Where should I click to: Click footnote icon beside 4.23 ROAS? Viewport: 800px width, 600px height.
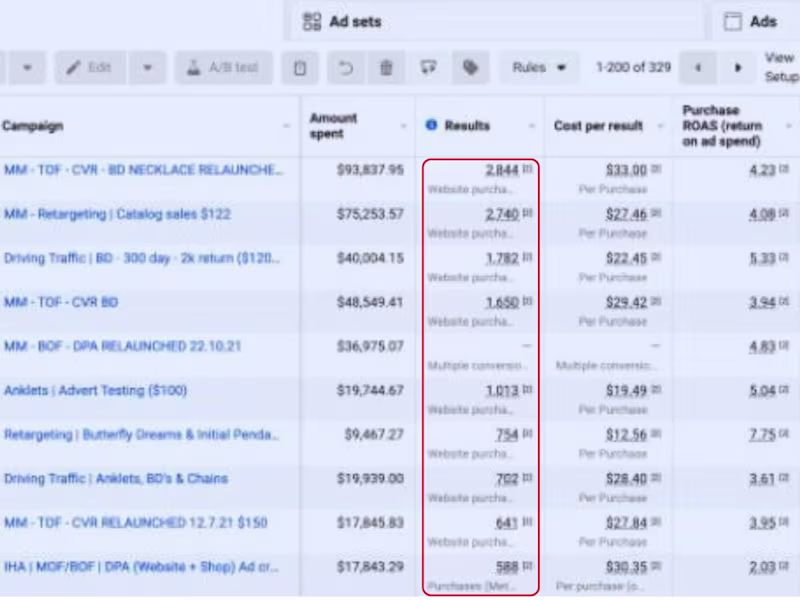pyautogui.click(x=784, y=168)
